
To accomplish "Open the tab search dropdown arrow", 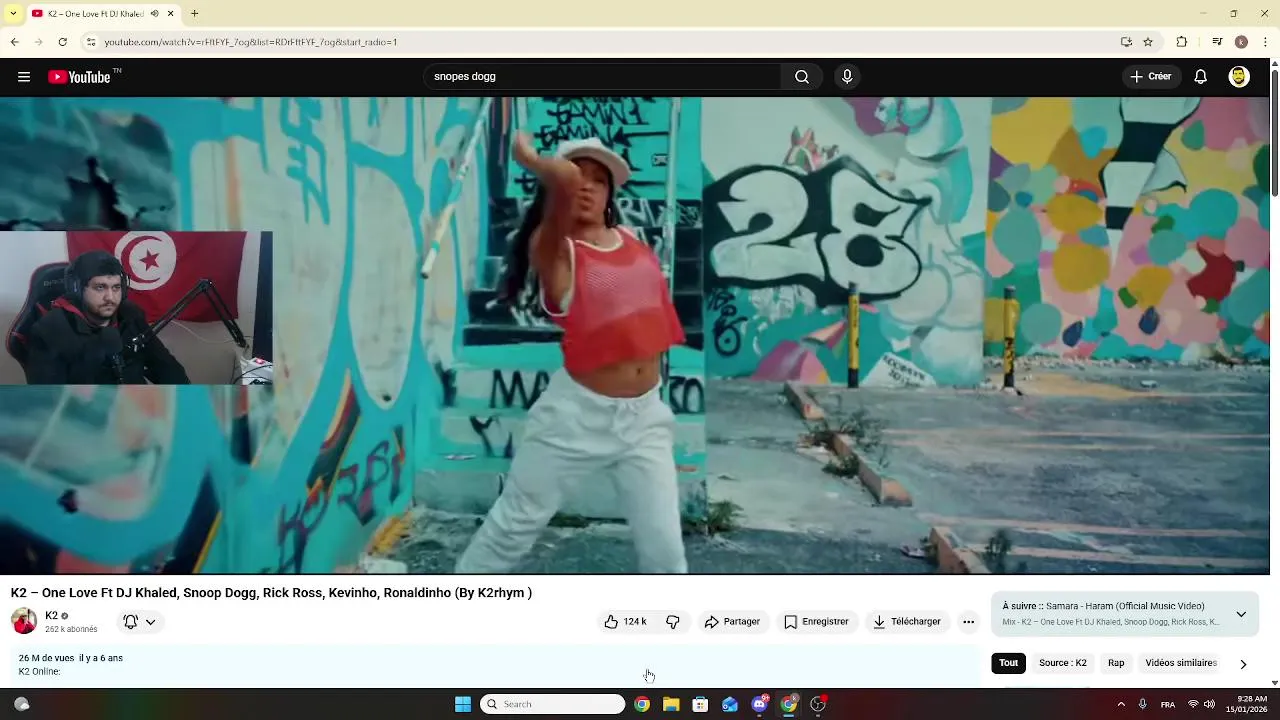I will 13,14.
